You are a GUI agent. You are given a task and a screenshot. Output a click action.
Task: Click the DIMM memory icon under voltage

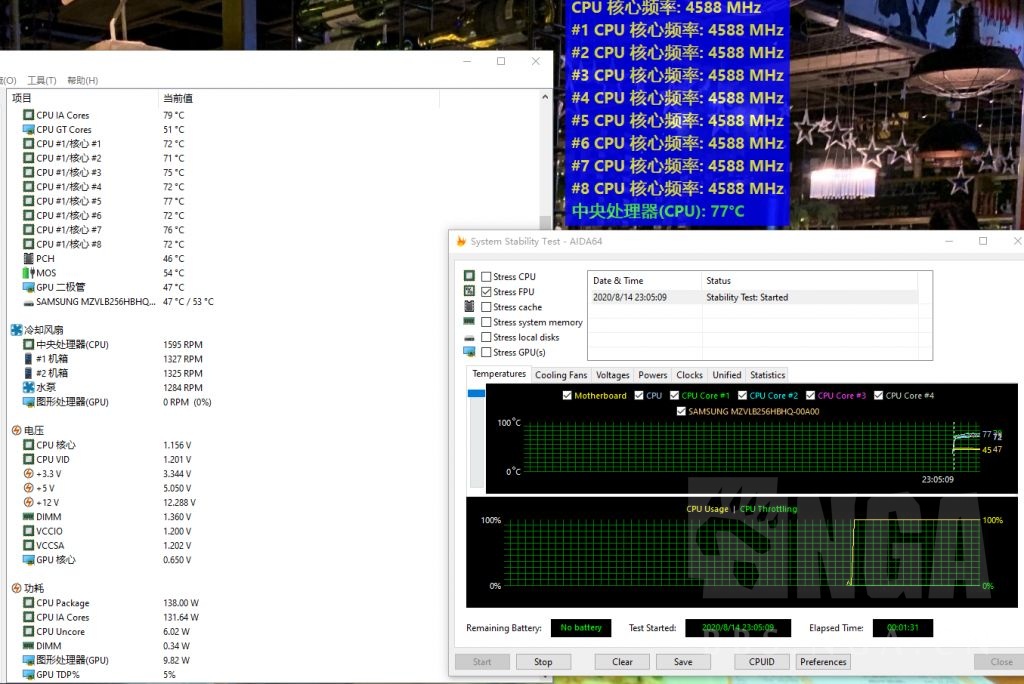pos(28,517)
